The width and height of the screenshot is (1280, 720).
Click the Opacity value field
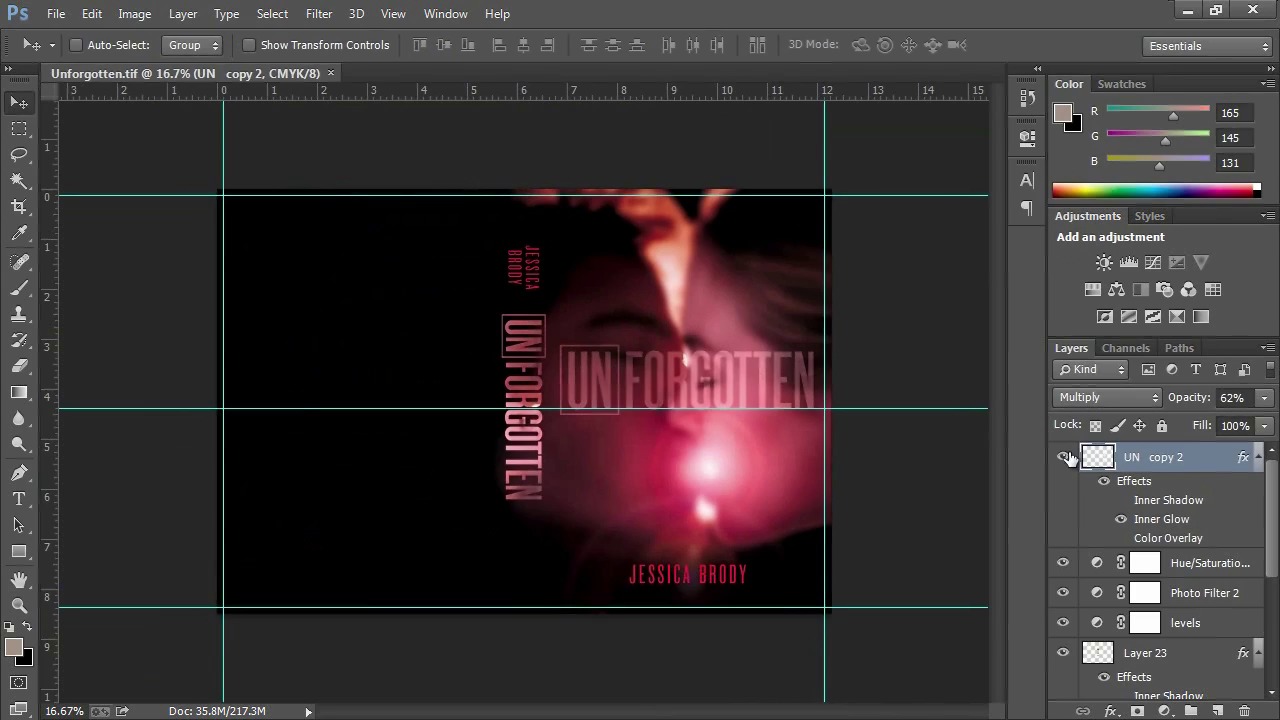[1232, 398]
